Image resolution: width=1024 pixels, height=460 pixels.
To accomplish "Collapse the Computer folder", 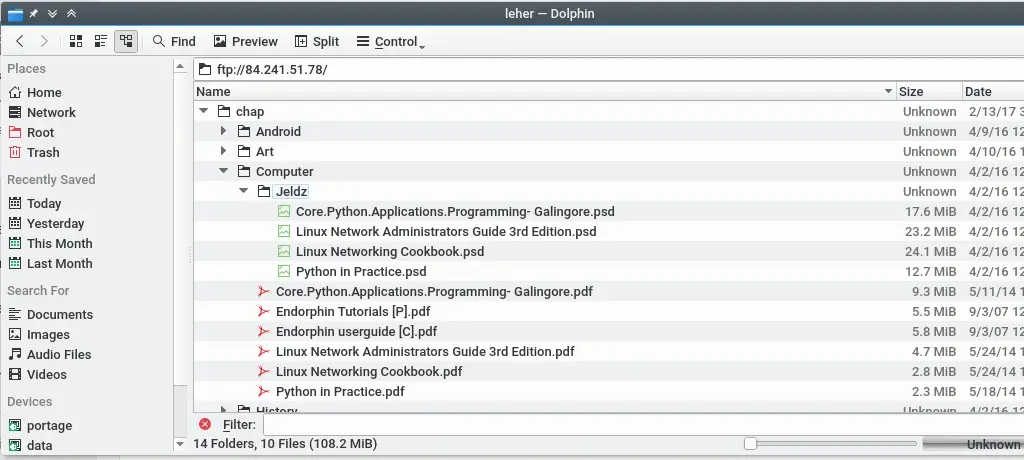I will 223,171.
